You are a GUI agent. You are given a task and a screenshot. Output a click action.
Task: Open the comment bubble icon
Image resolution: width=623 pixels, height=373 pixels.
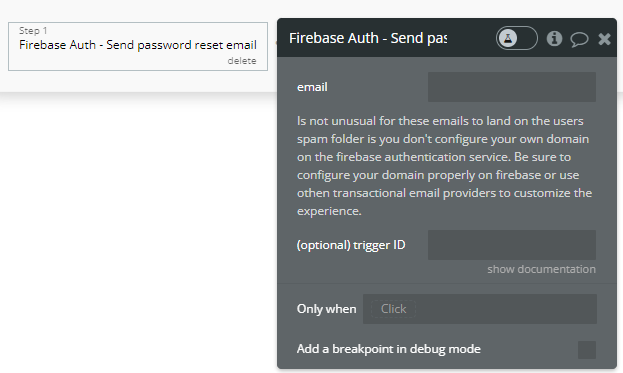click(x=579, y=39)
